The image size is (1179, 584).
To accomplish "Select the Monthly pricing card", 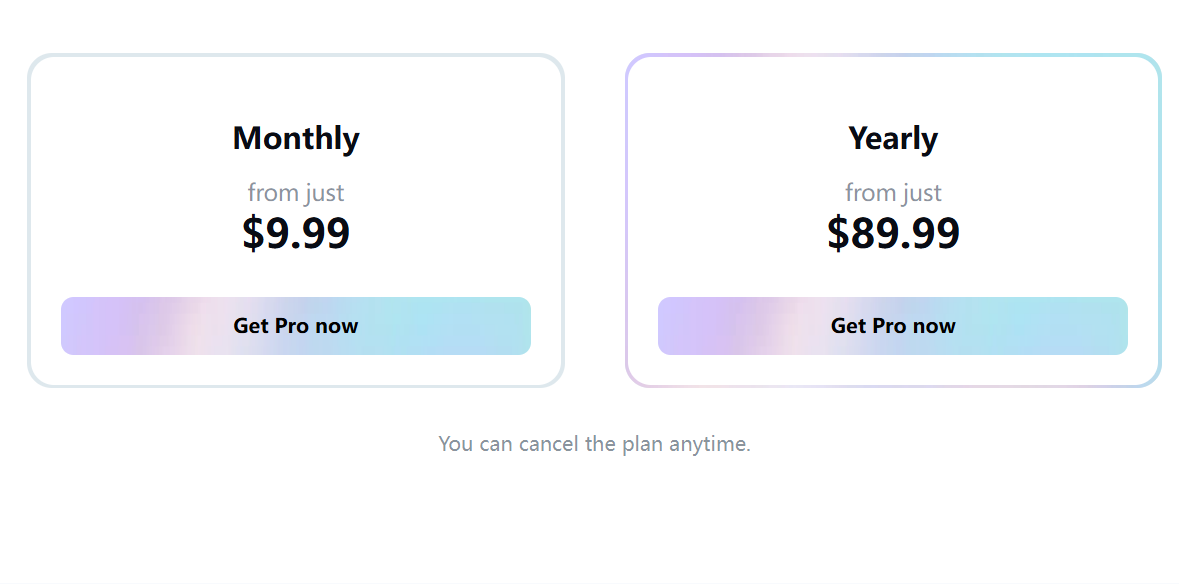I will 296,220.
